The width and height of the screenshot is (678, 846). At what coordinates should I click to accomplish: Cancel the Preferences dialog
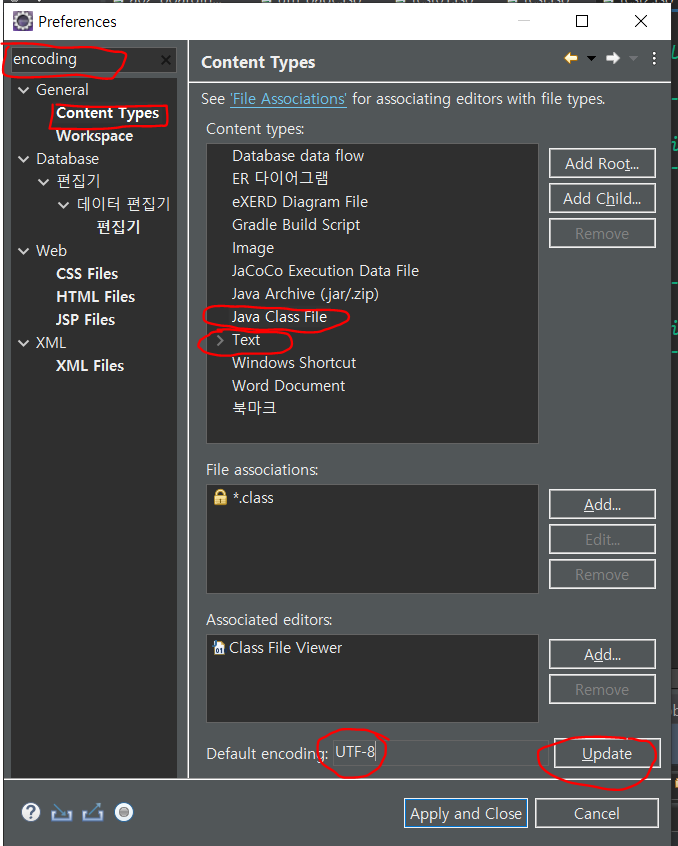tap(597, 813)
